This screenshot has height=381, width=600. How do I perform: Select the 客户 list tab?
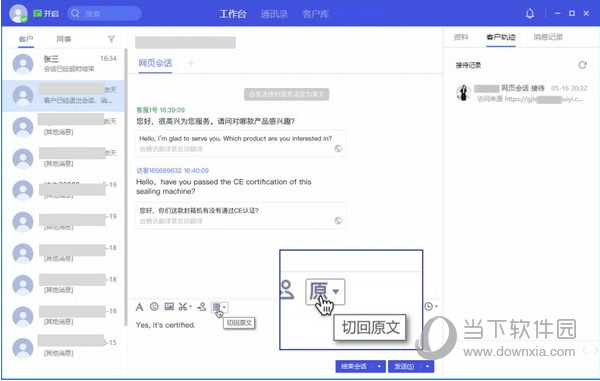coord(26,39)
